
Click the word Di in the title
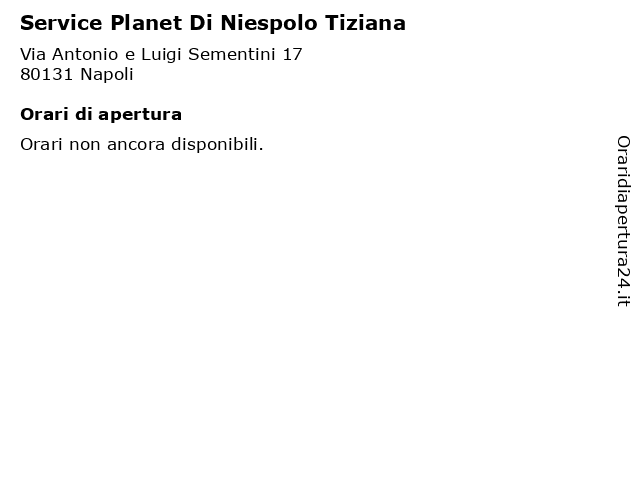[201, 23]
